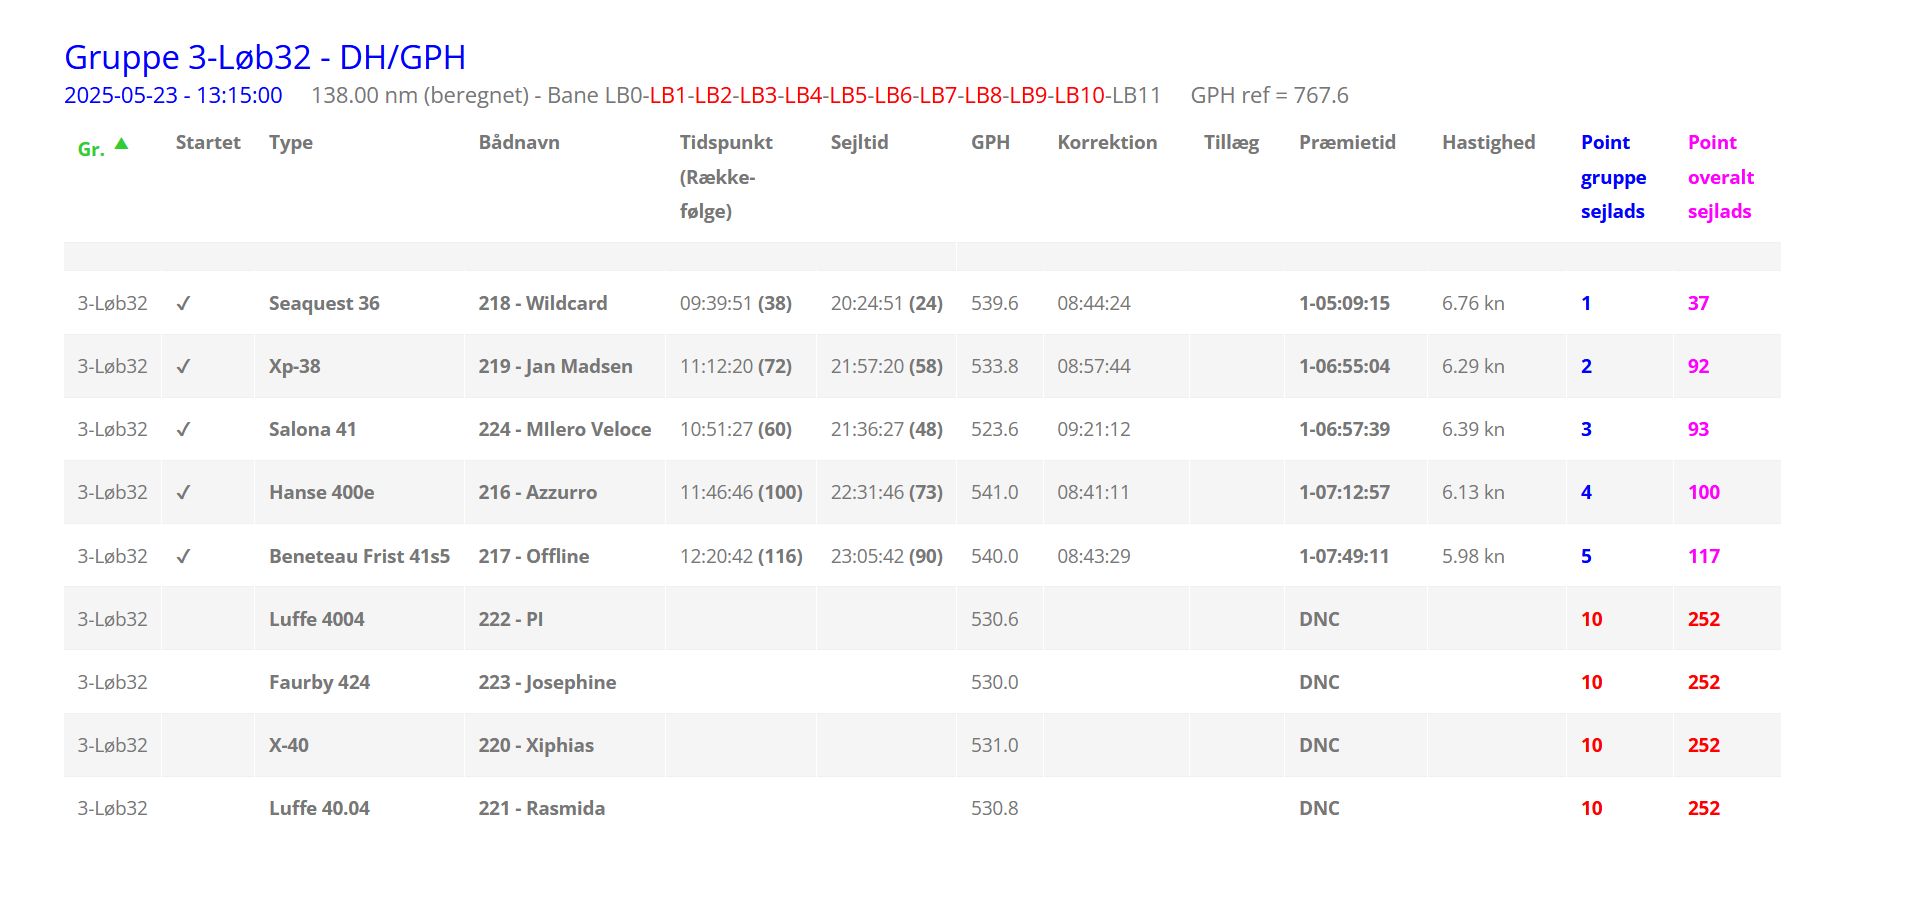Click the 2025-05-23 - 13:15:00 start time link
1908x904 pixels.
pos(173,95)
